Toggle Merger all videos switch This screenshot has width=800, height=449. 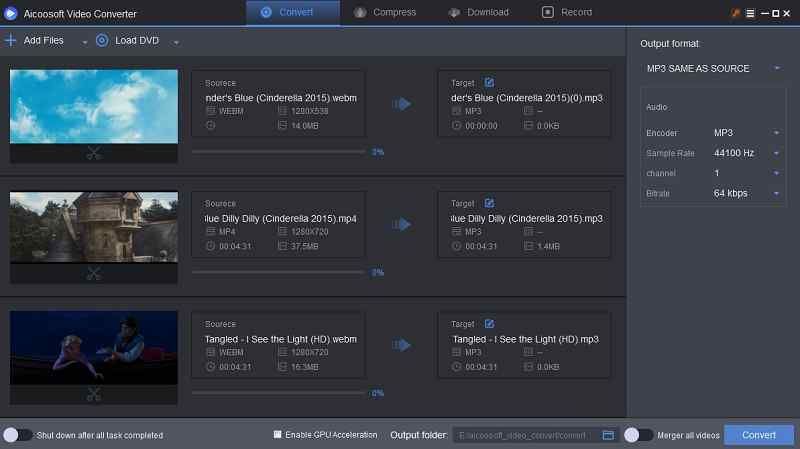[x=638, y=435]
